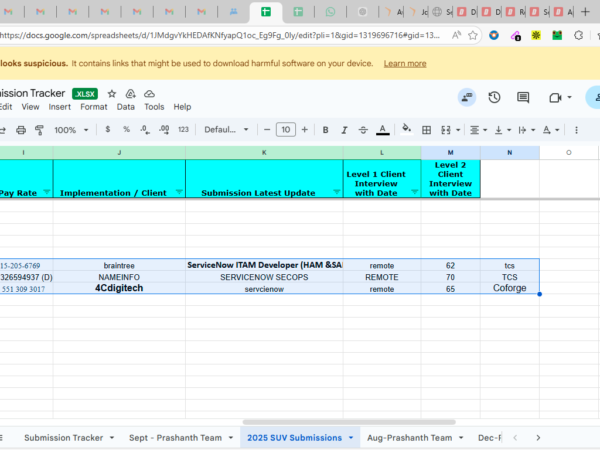Click the borders grid icon
The image size is (600, 450).
click(x=427, y=129)
